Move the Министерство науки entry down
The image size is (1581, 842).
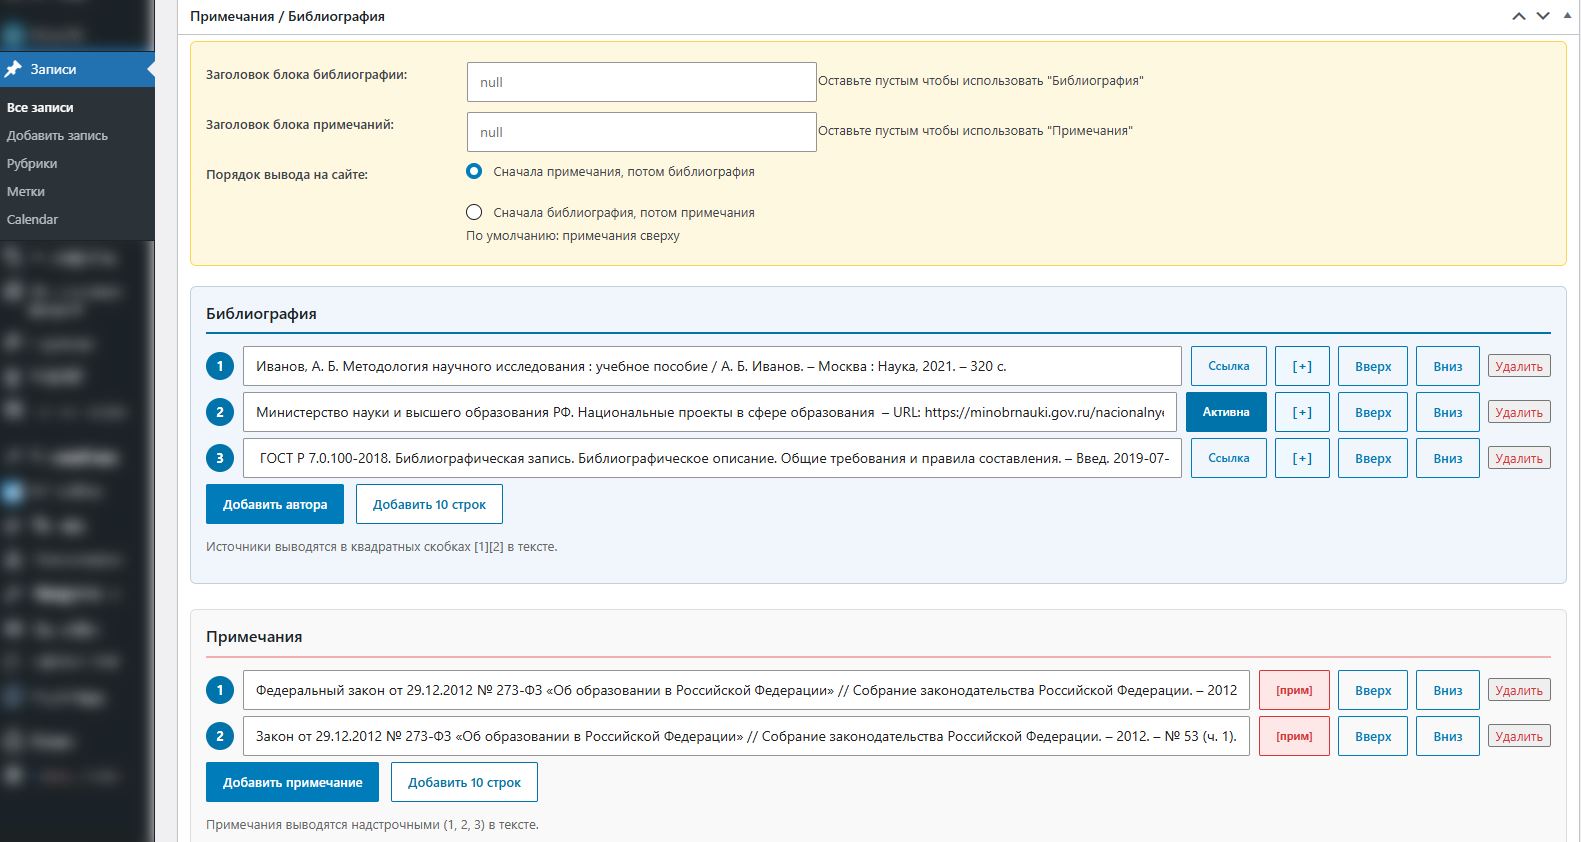[x=1448, y=412]
